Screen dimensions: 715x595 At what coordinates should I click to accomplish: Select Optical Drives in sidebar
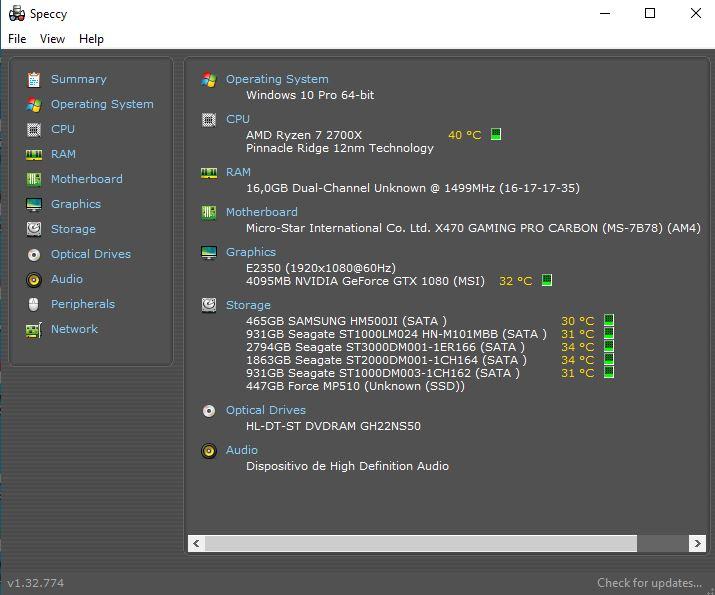(x=91, y=254)
